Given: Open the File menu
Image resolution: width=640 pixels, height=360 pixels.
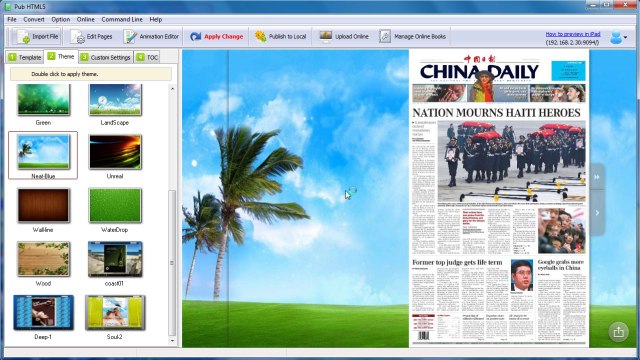Looking at the screenshot, I should pyautogui.click(x=12, y=19).
